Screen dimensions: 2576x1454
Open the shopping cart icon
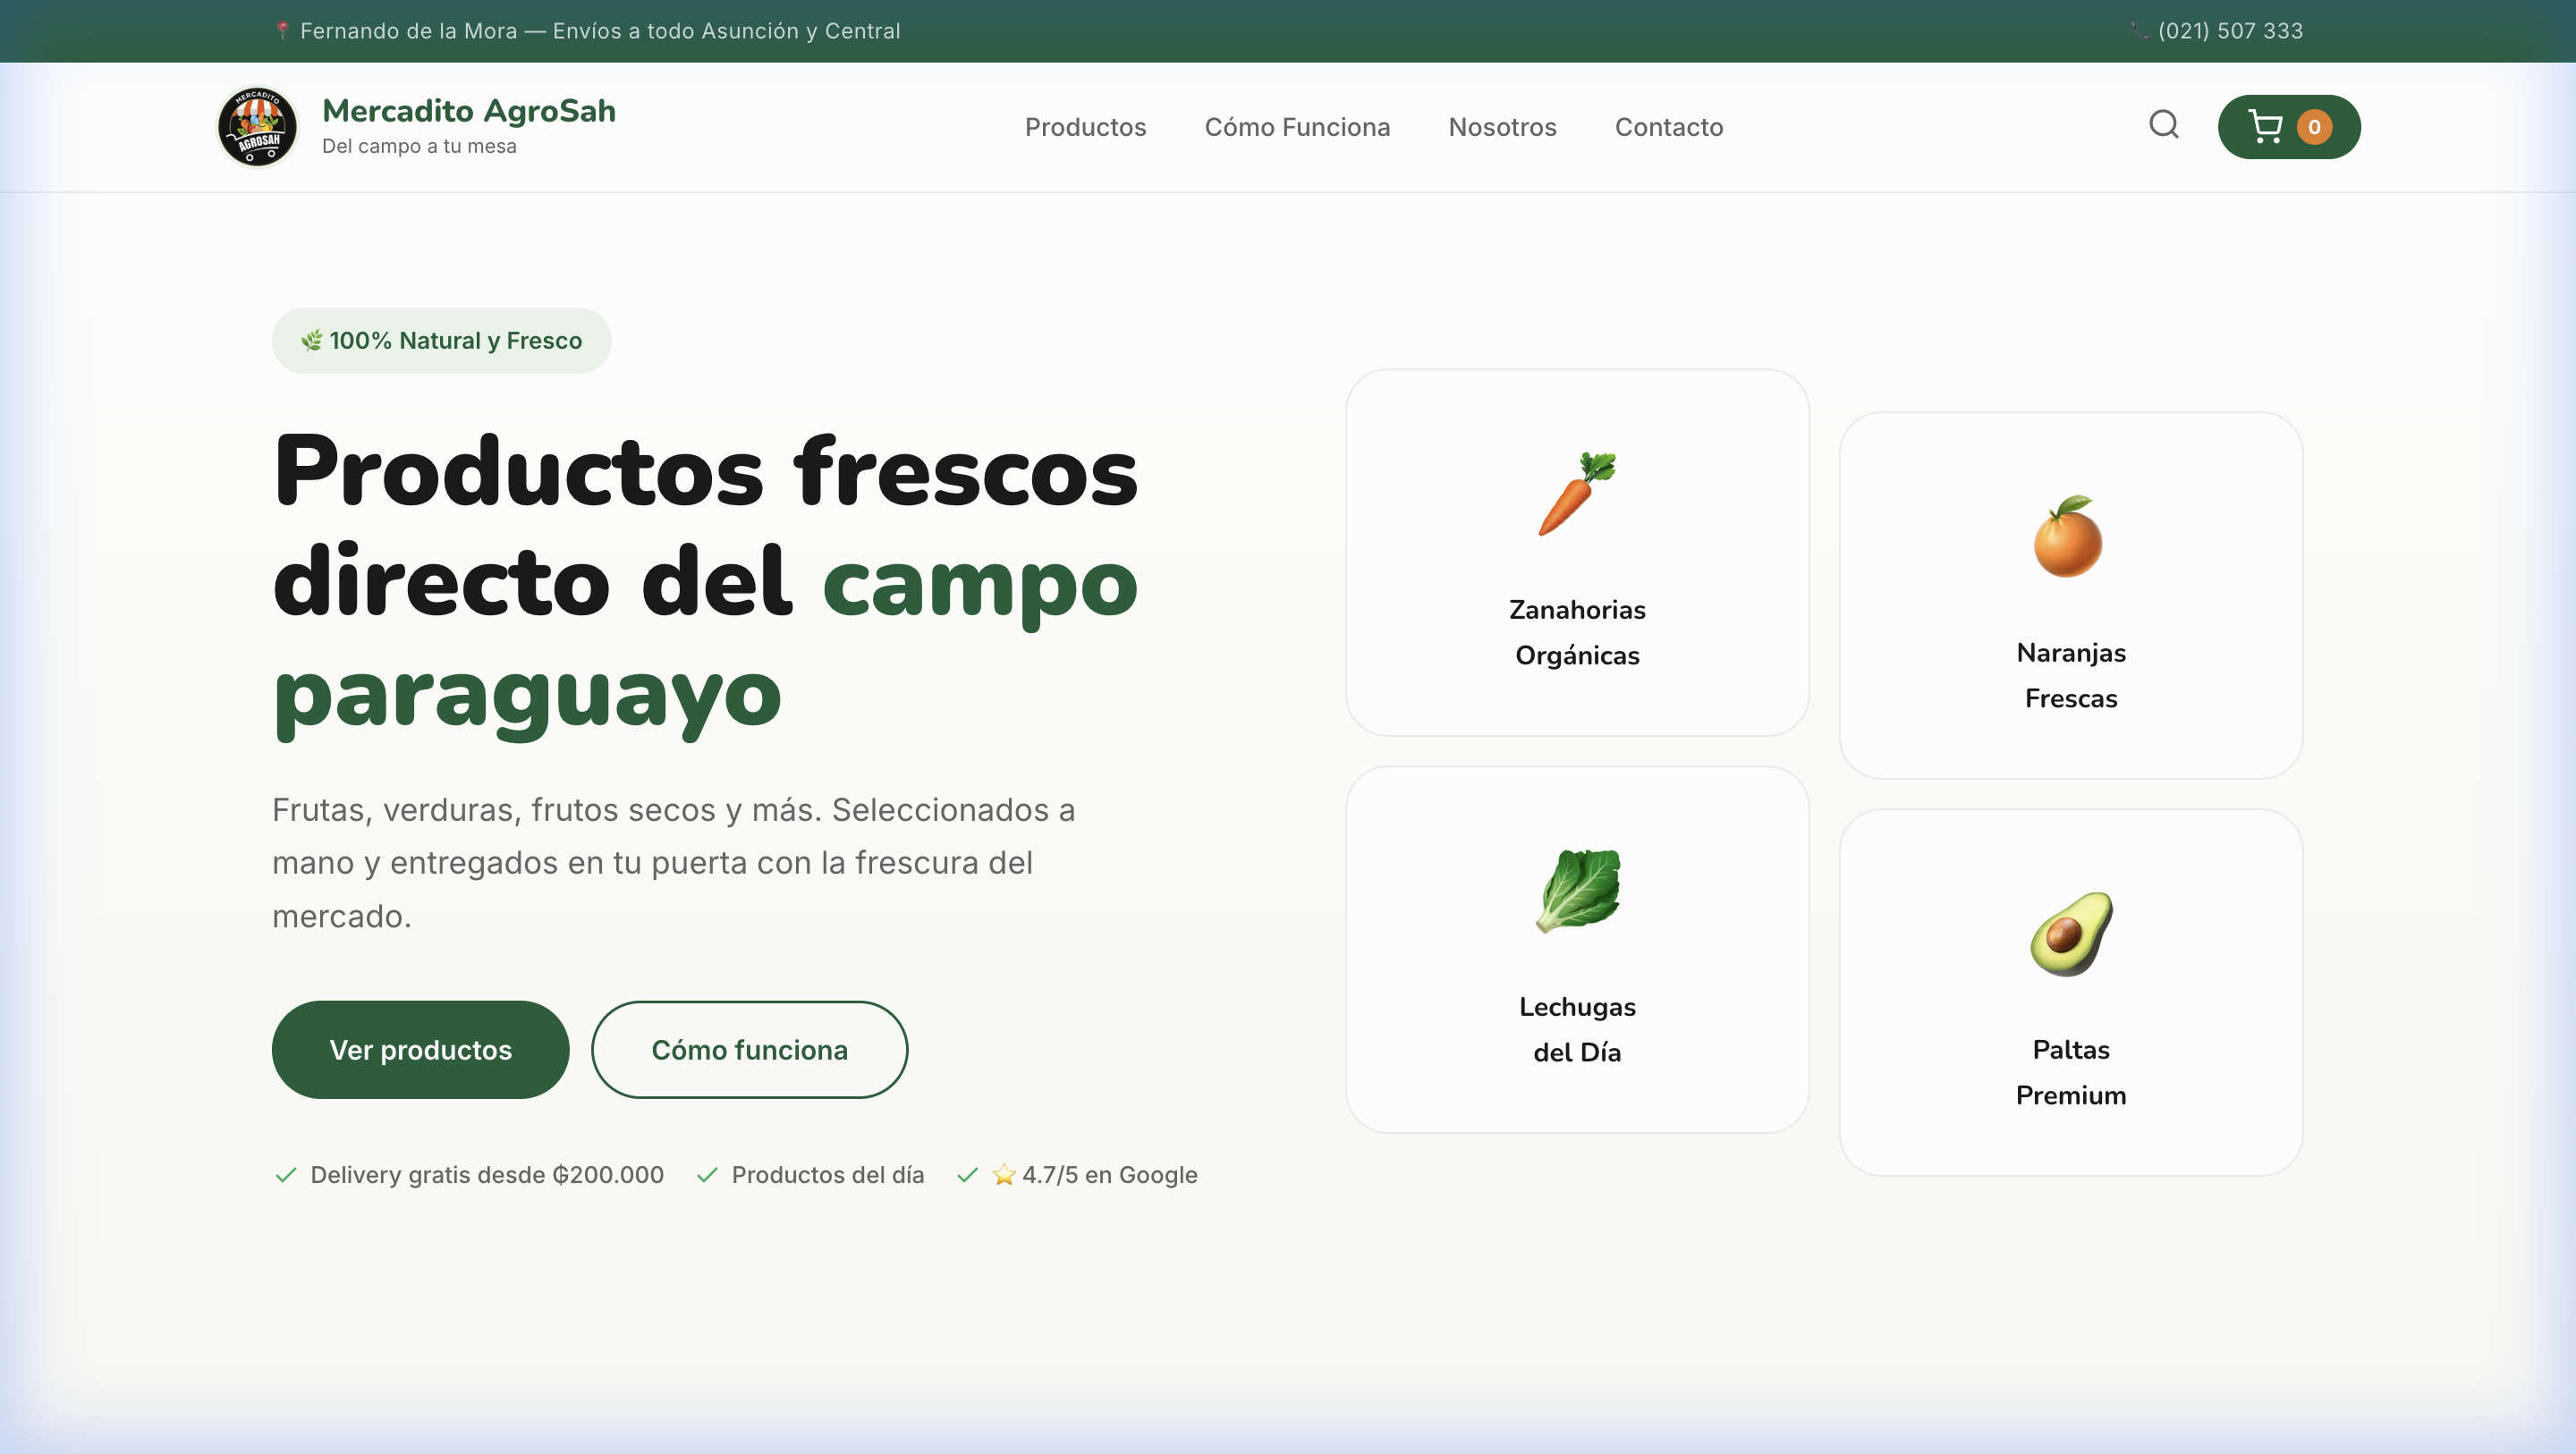[x=2266, y=126]
